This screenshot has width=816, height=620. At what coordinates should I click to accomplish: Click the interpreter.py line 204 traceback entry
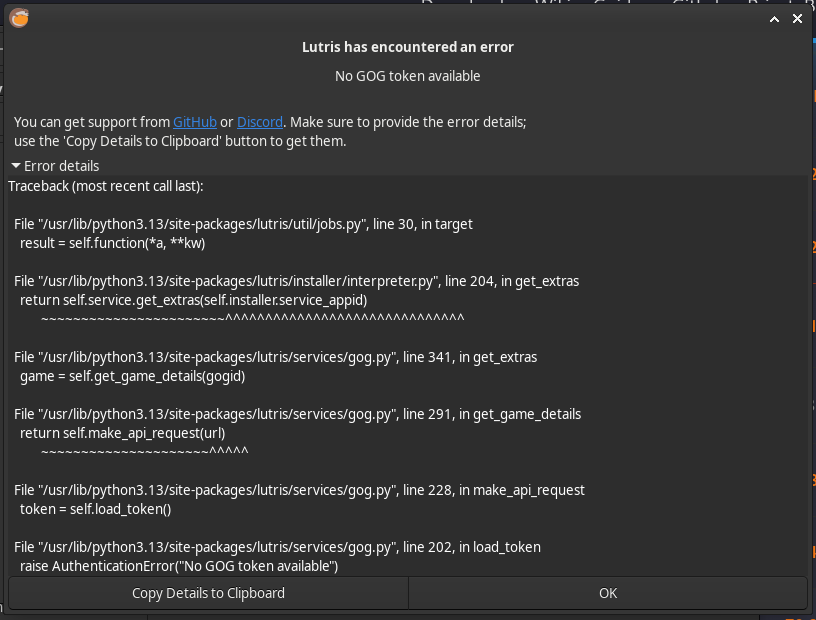coord(297,281)
